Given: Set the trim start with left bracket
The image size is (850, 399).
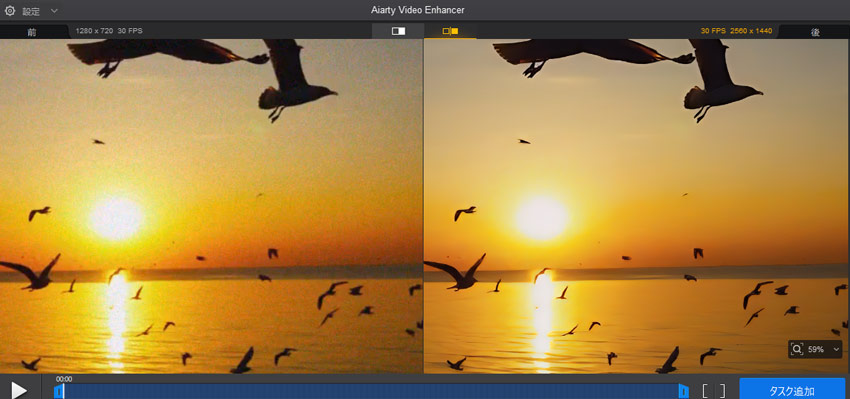Looking at the screenshot, I should (x=705, y=390).
